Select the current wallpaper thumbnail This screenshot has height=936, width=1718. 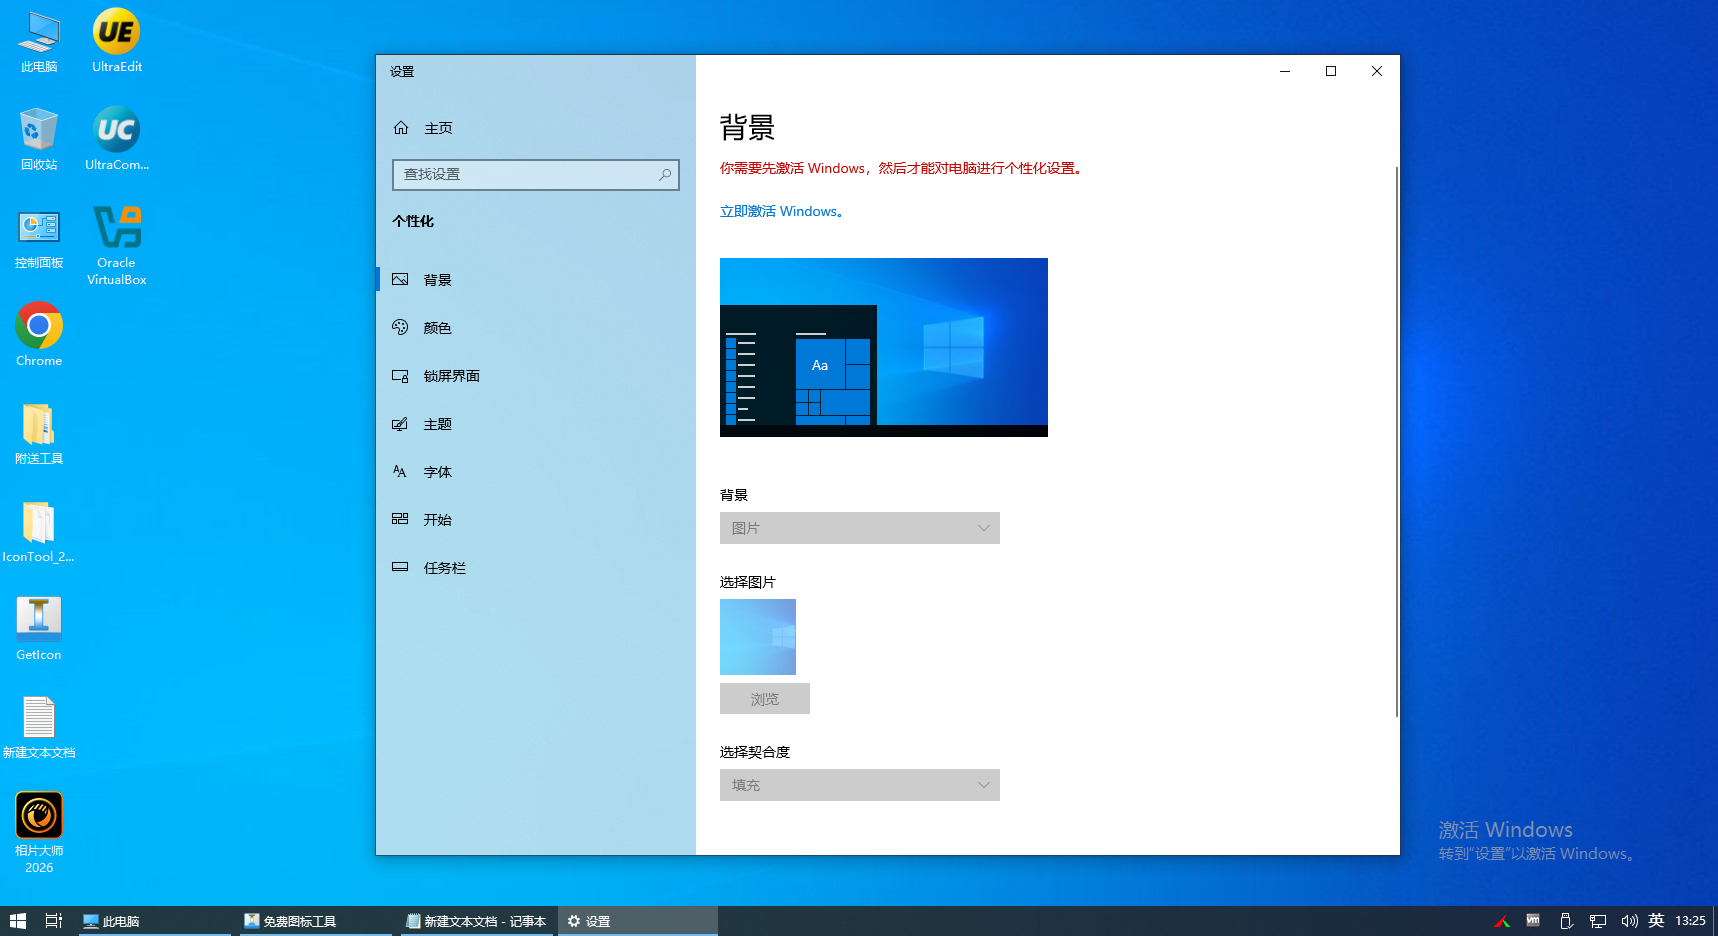757,637
